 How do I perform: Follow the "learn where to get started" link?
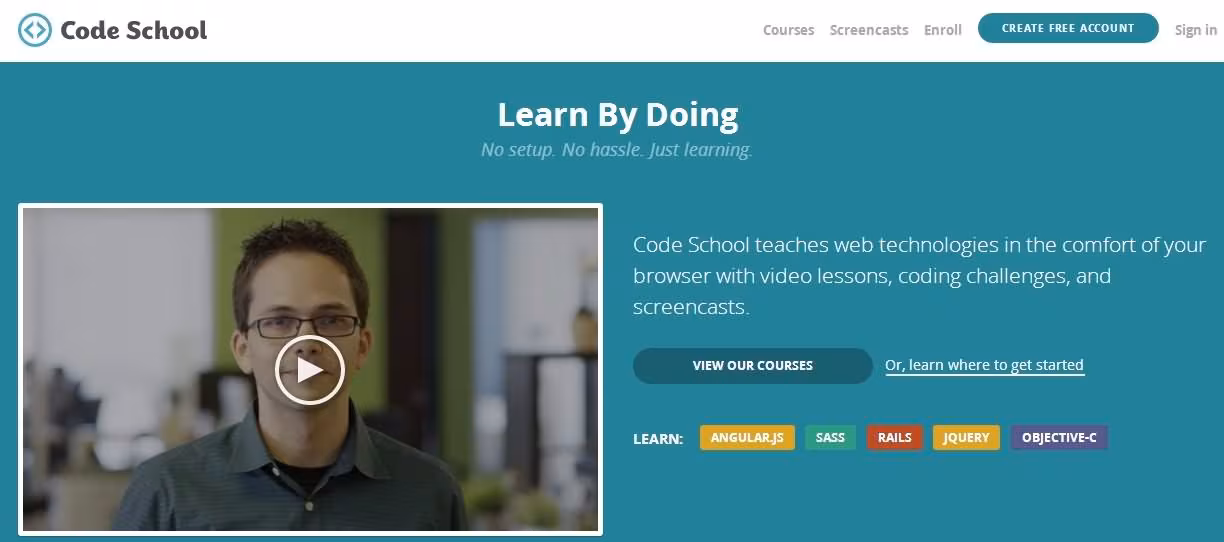click(x=984, y=365)
